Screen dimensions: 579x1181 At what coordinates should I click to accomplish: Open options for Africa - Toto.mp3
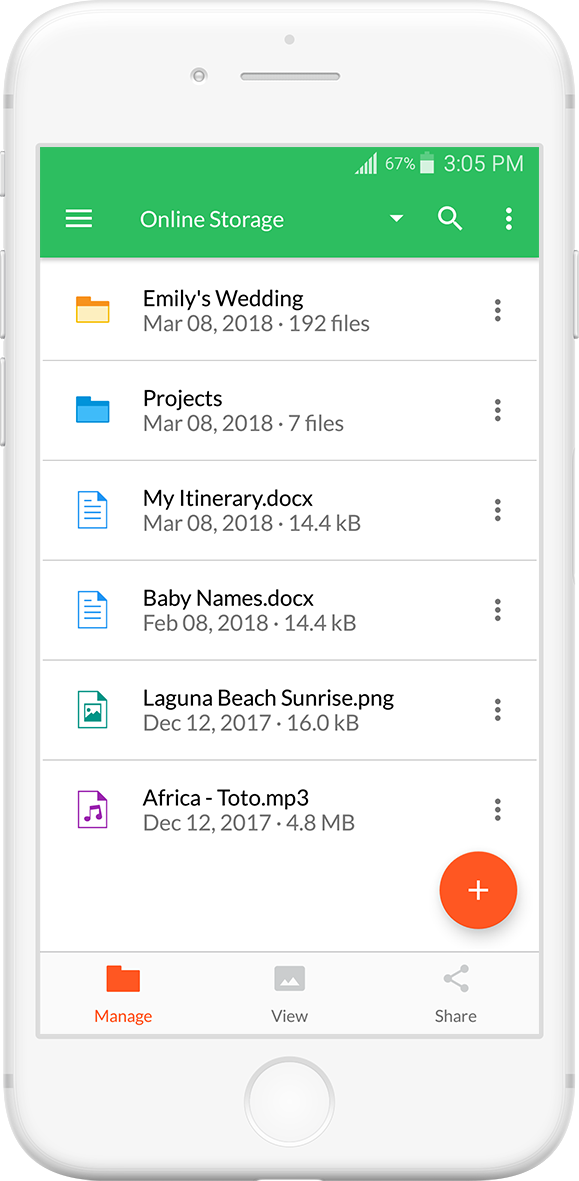[x=498, y=810]
